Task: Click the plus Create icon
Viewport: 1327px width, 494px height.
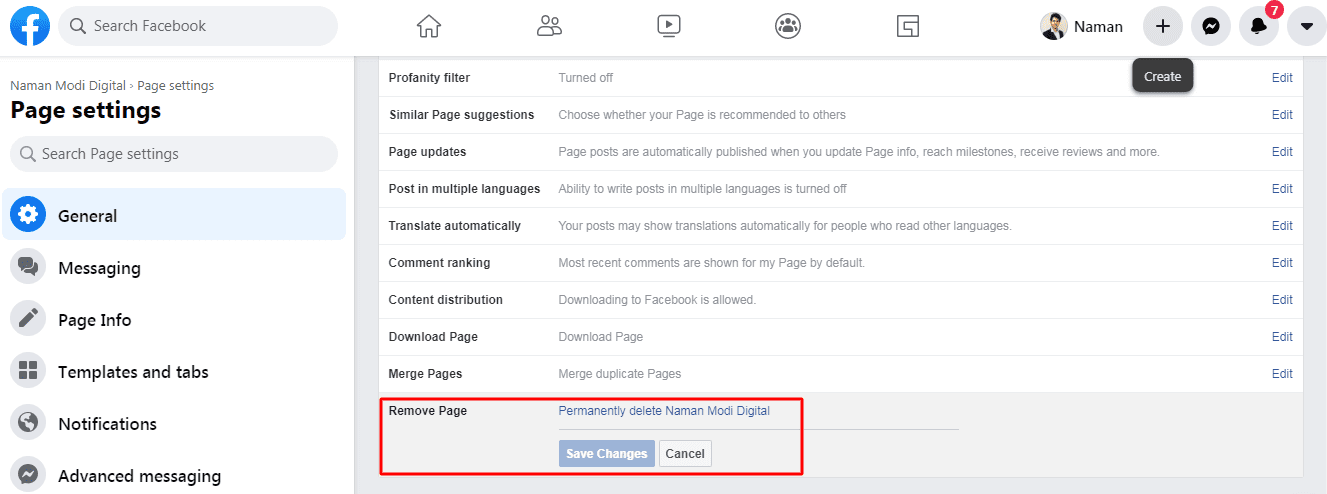Action: pos(1162,26)
